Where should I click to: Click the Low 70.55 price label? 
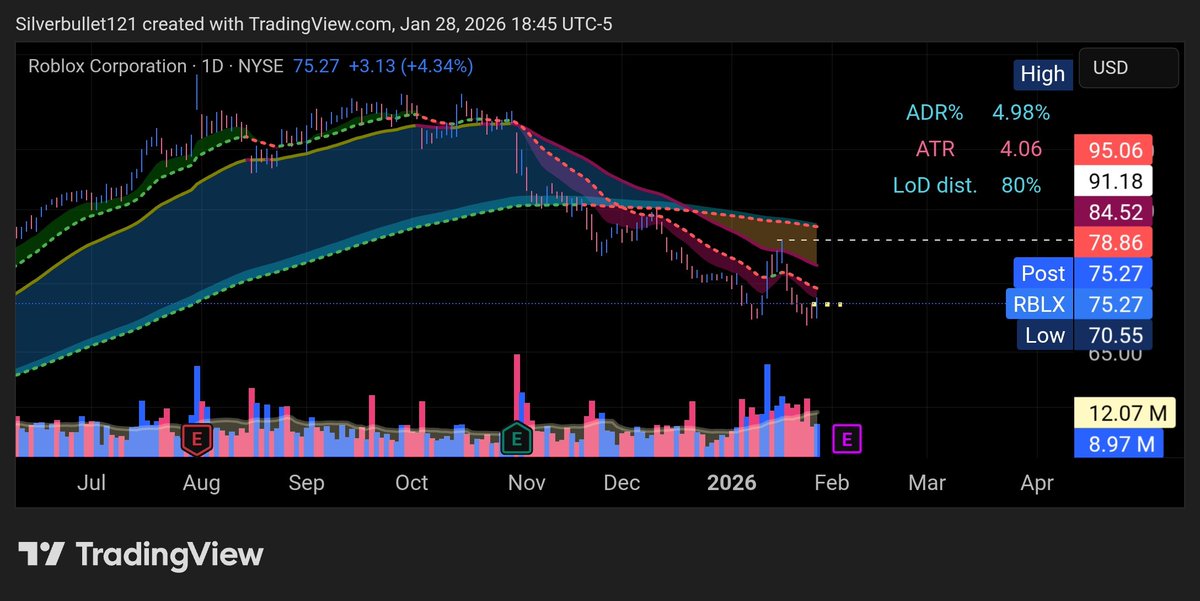click(x=1084, y=335)
